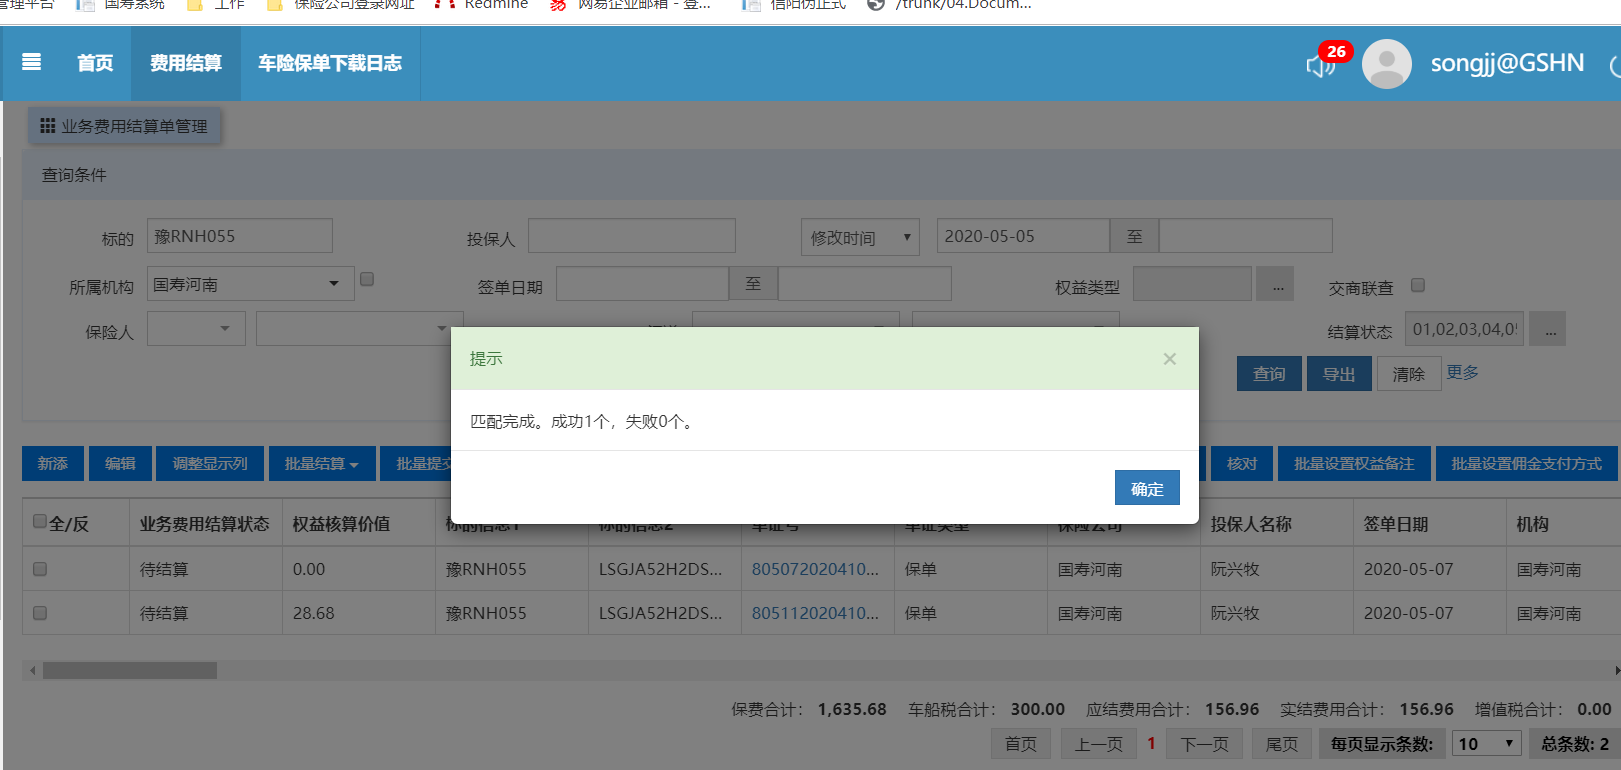Expand the 批量结算 dropdown button
Image resolution: width=1621 pixels, height=770 pixels.
tap(321, 464)
